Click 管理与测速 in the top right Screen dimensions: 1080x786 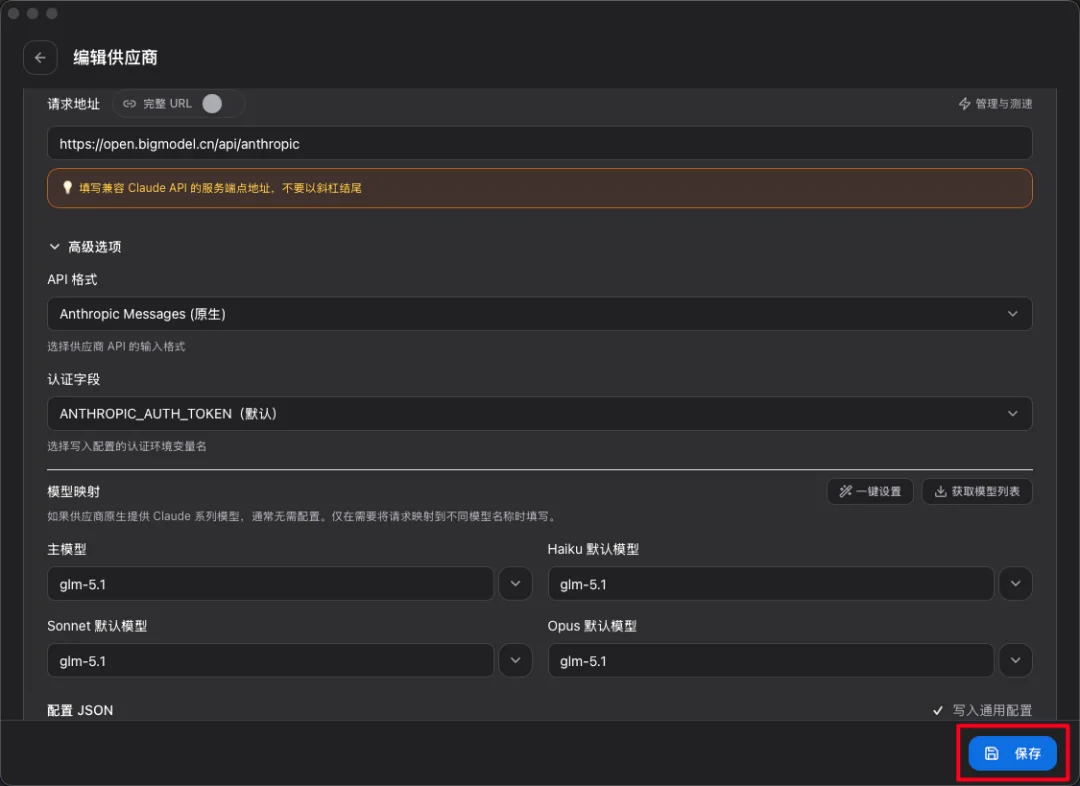pos(1000,103)
